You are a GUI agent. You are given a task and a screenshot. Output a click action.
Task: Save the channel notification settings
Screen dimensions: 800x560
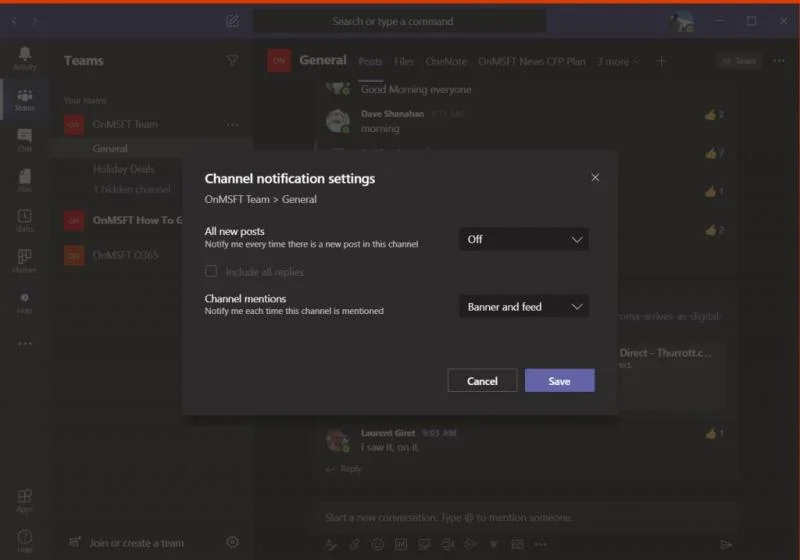(x=559, y=380)
